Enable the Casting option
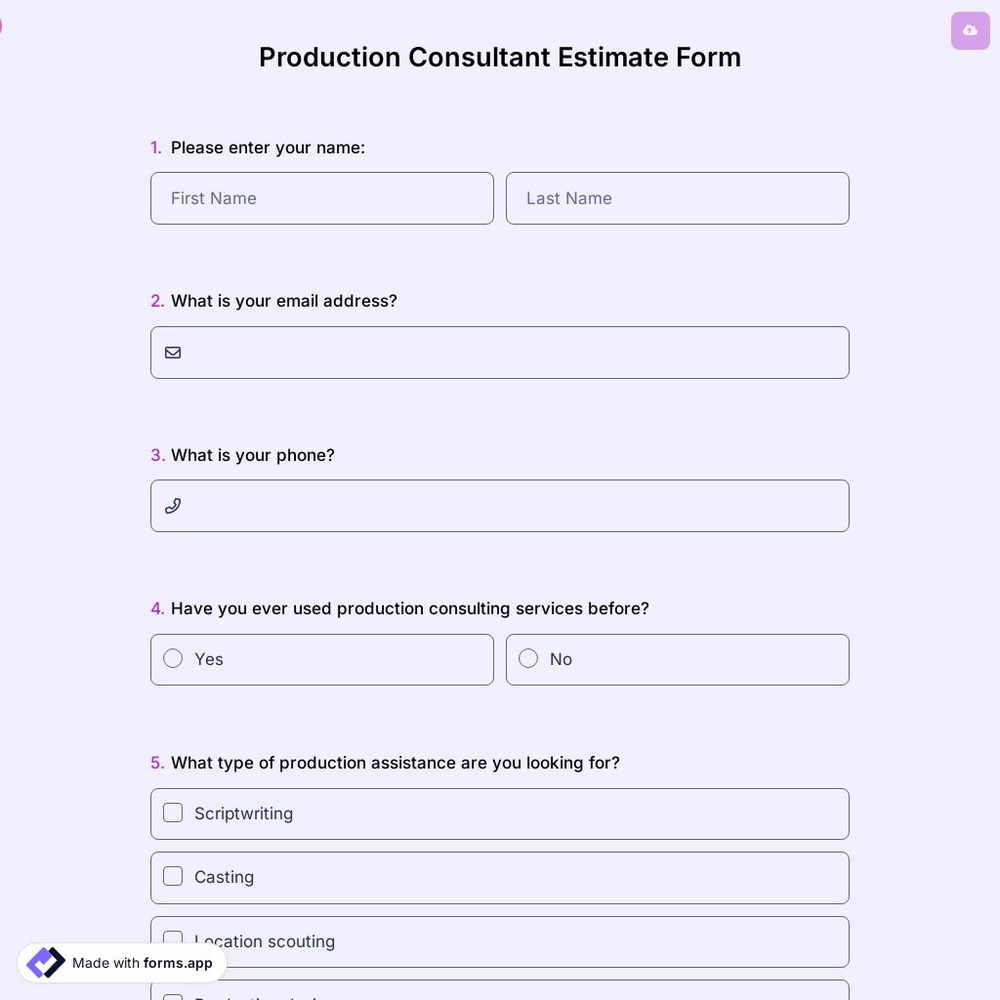 pos(172,875)
